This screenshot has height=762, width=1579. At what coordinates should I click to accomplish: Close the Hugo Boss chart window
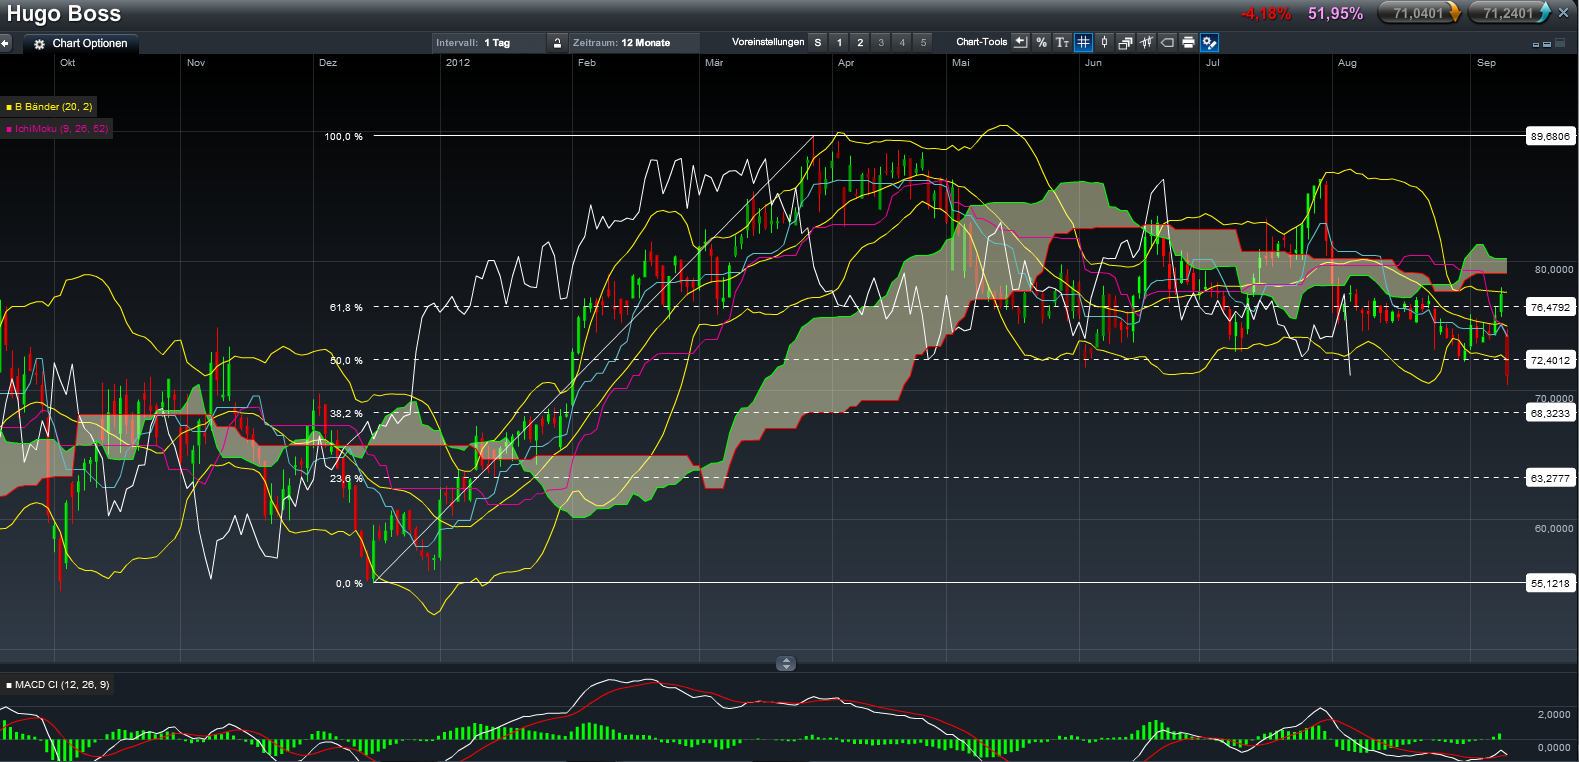pos(1564,13)
